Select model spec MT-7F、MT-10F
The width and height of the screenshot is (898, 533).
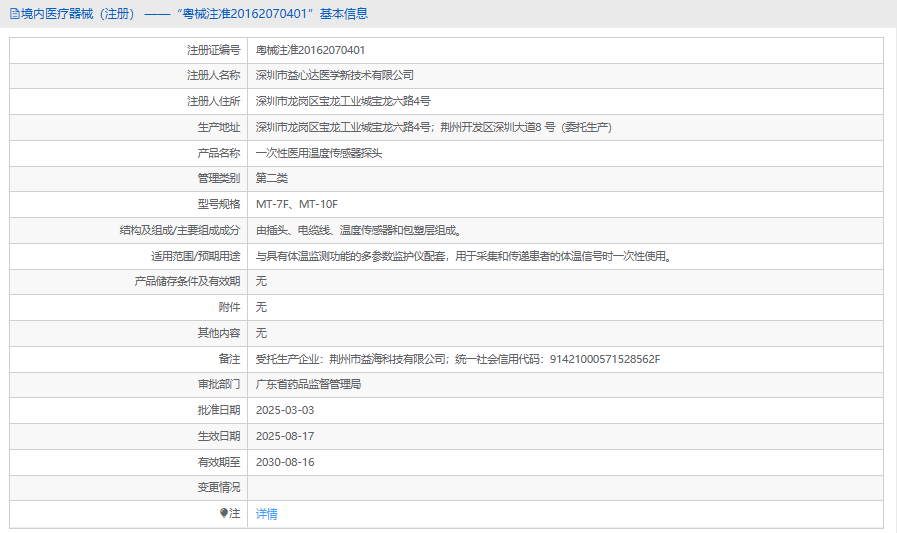297,204
